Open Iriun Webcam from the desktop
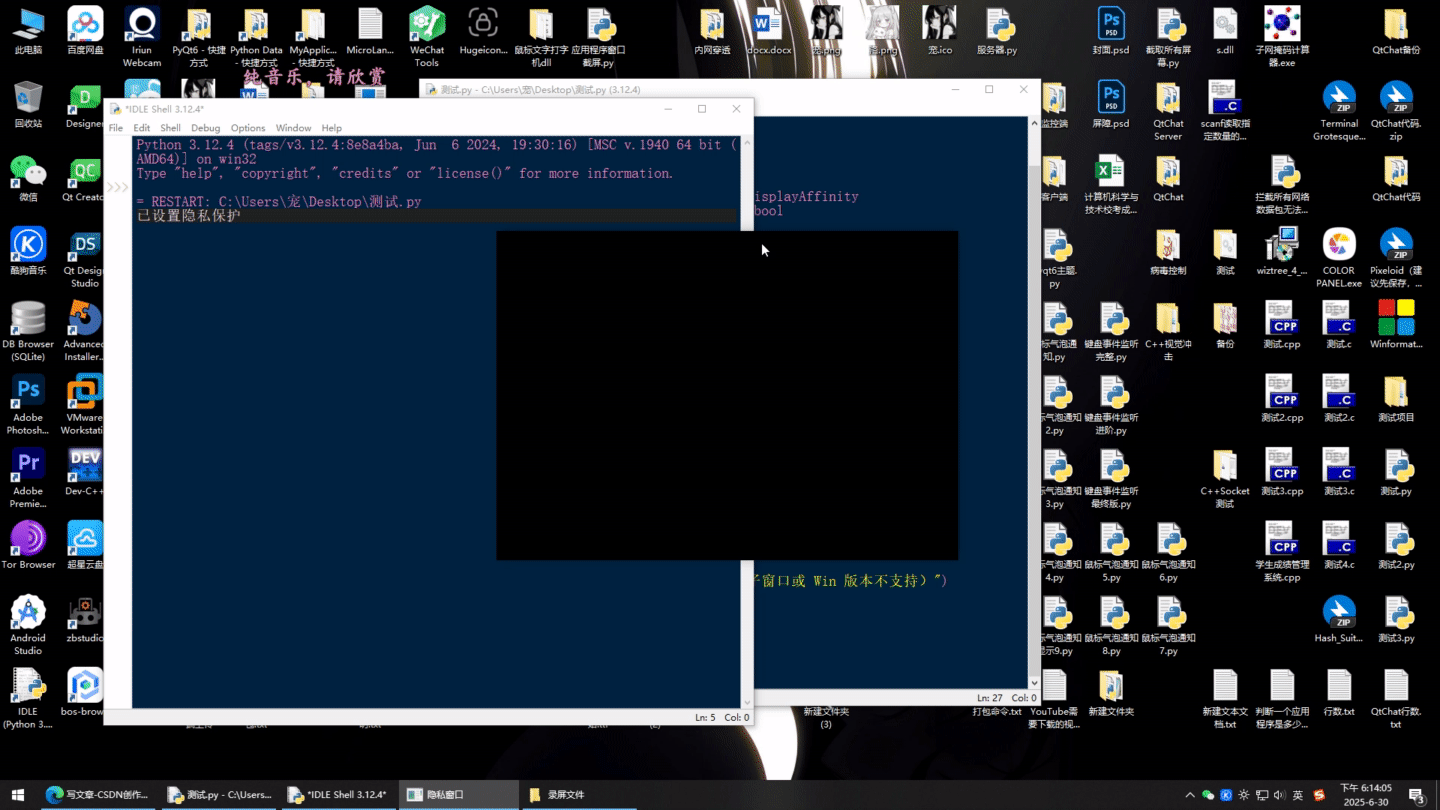The height and width of the screenshot is (810, 1440). click(x=141, y=25)
